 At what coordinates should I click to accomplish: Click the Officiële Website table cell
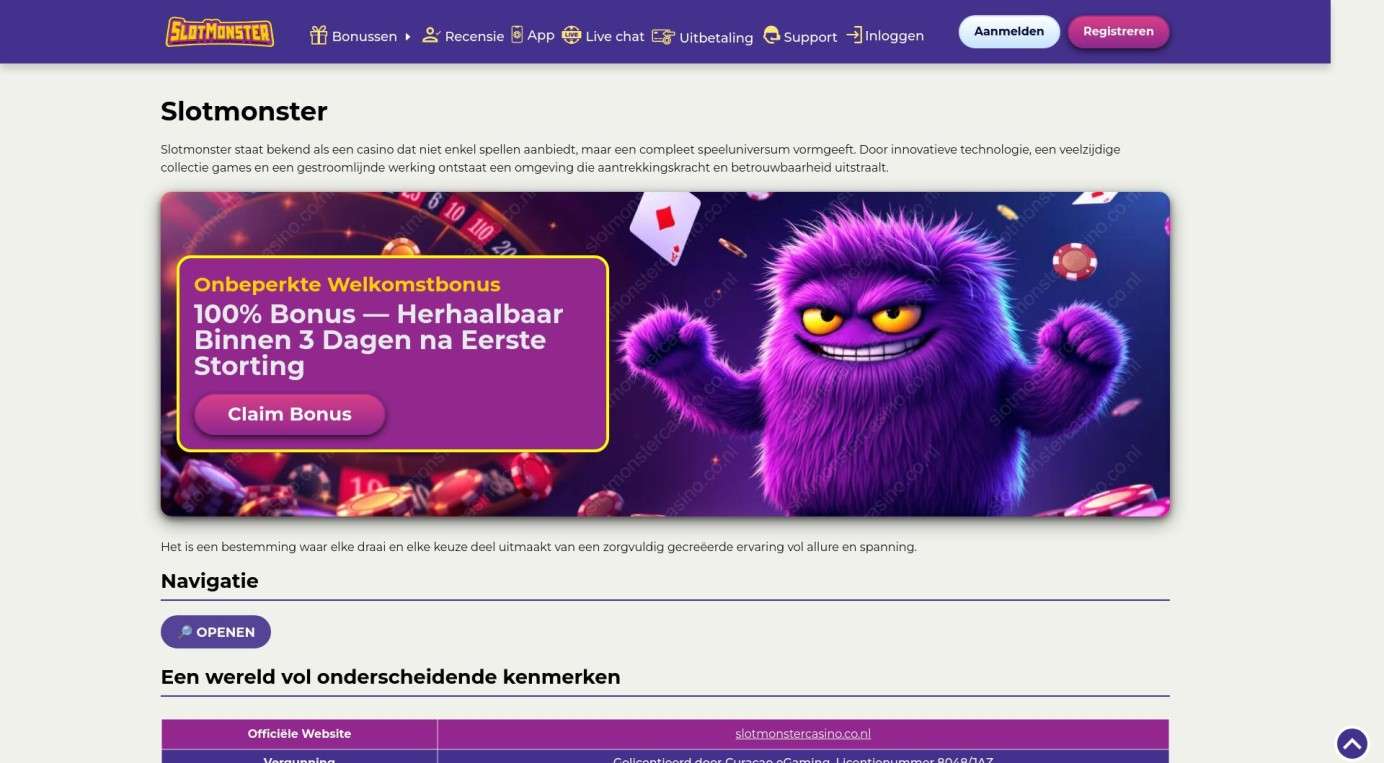pos(299,734)
